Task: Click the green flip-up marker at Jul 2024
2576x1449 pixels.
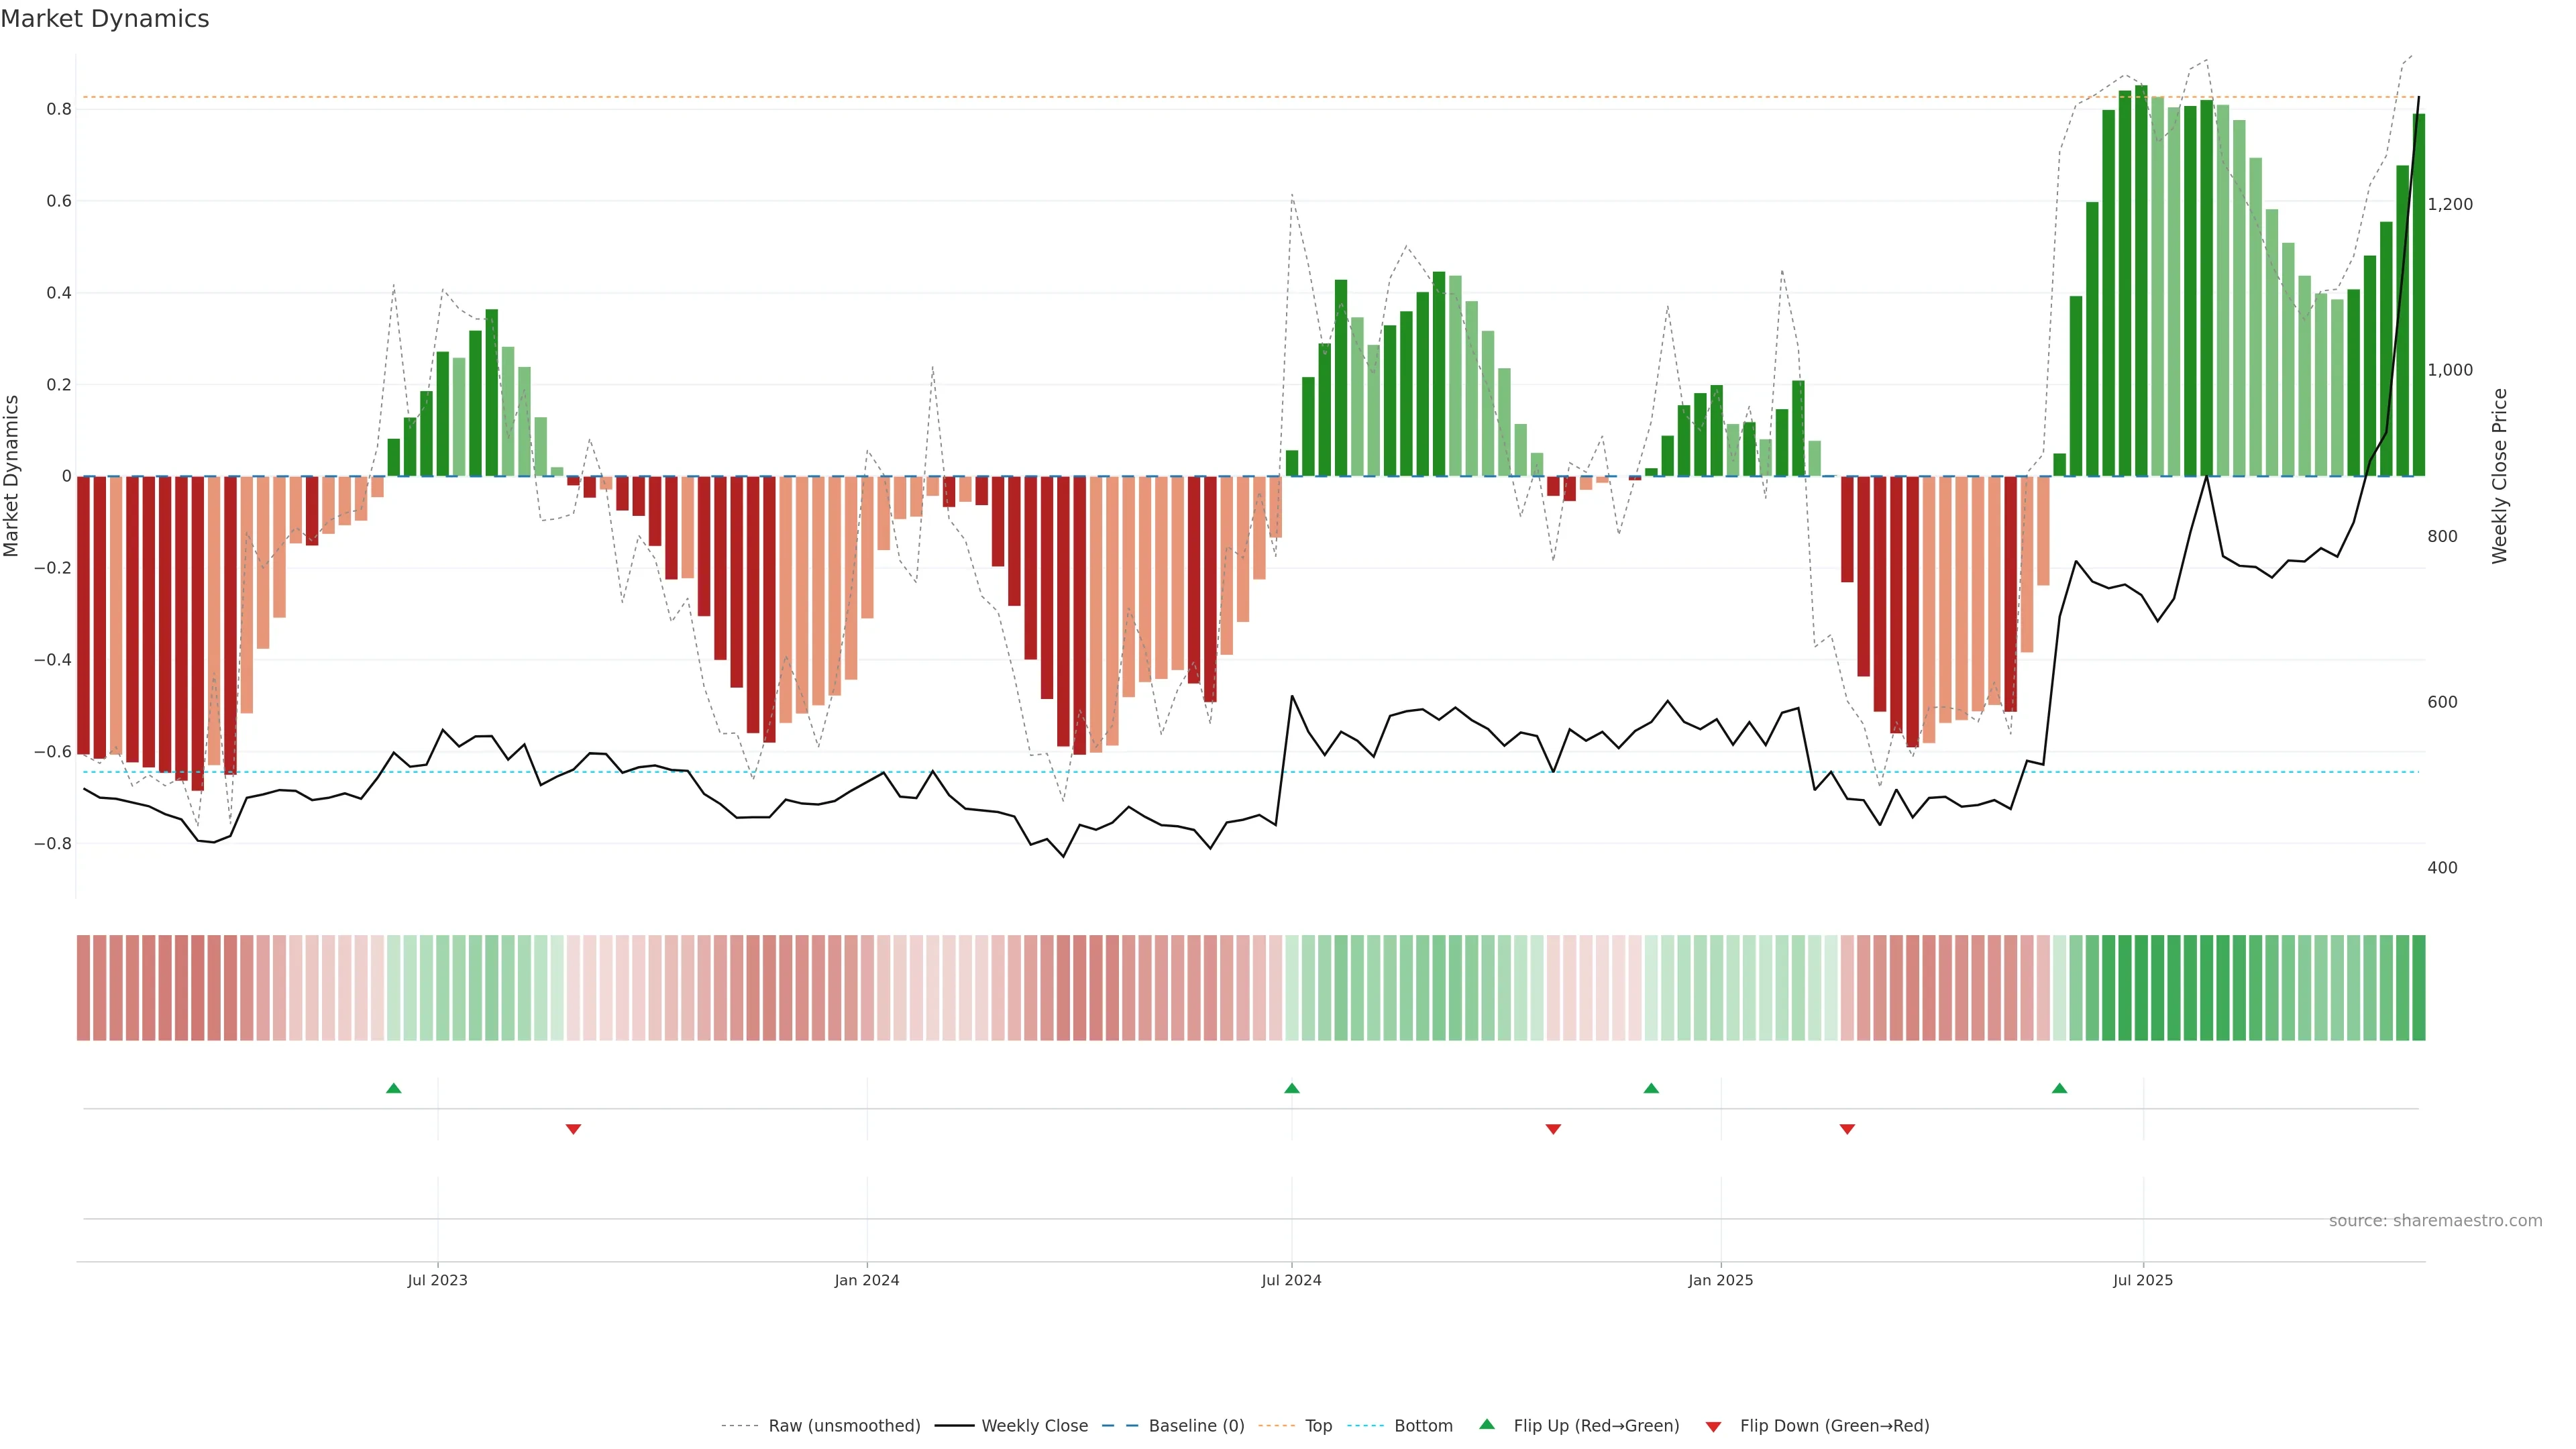Action: click(1292, 1088)
